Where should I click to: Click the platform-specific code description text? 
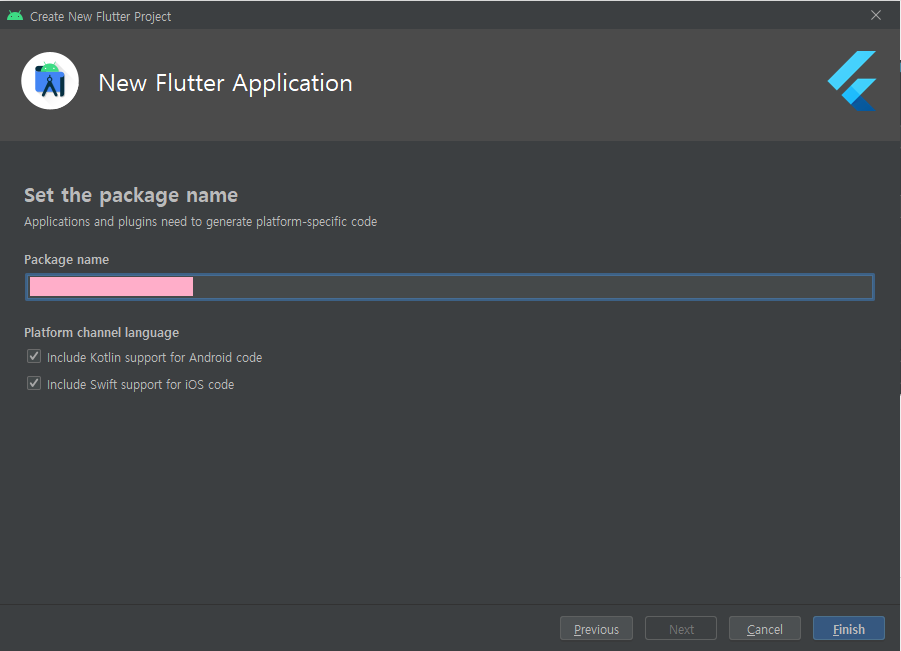(201, 222)
